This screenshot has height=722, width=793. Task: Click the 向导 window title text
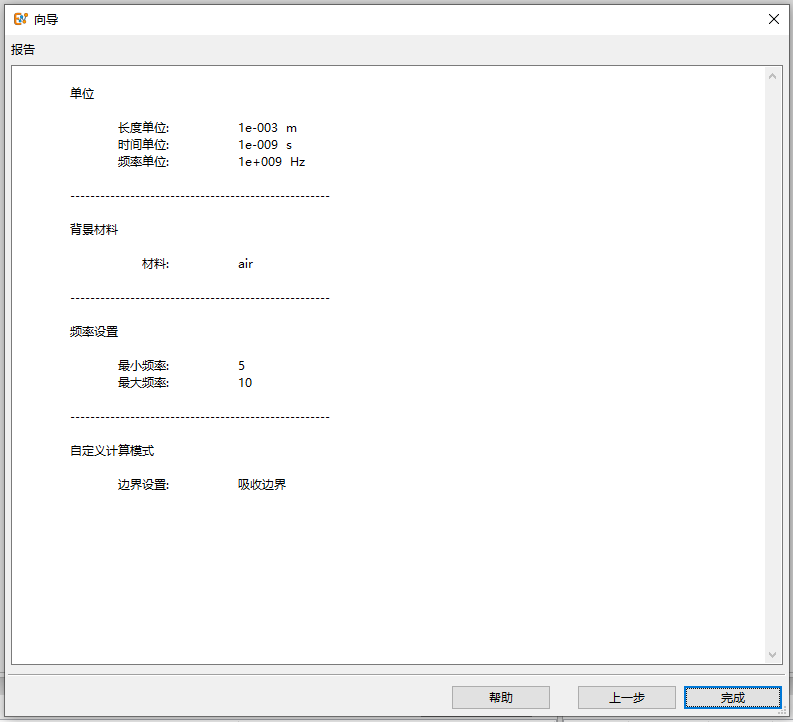click(46, 20)
